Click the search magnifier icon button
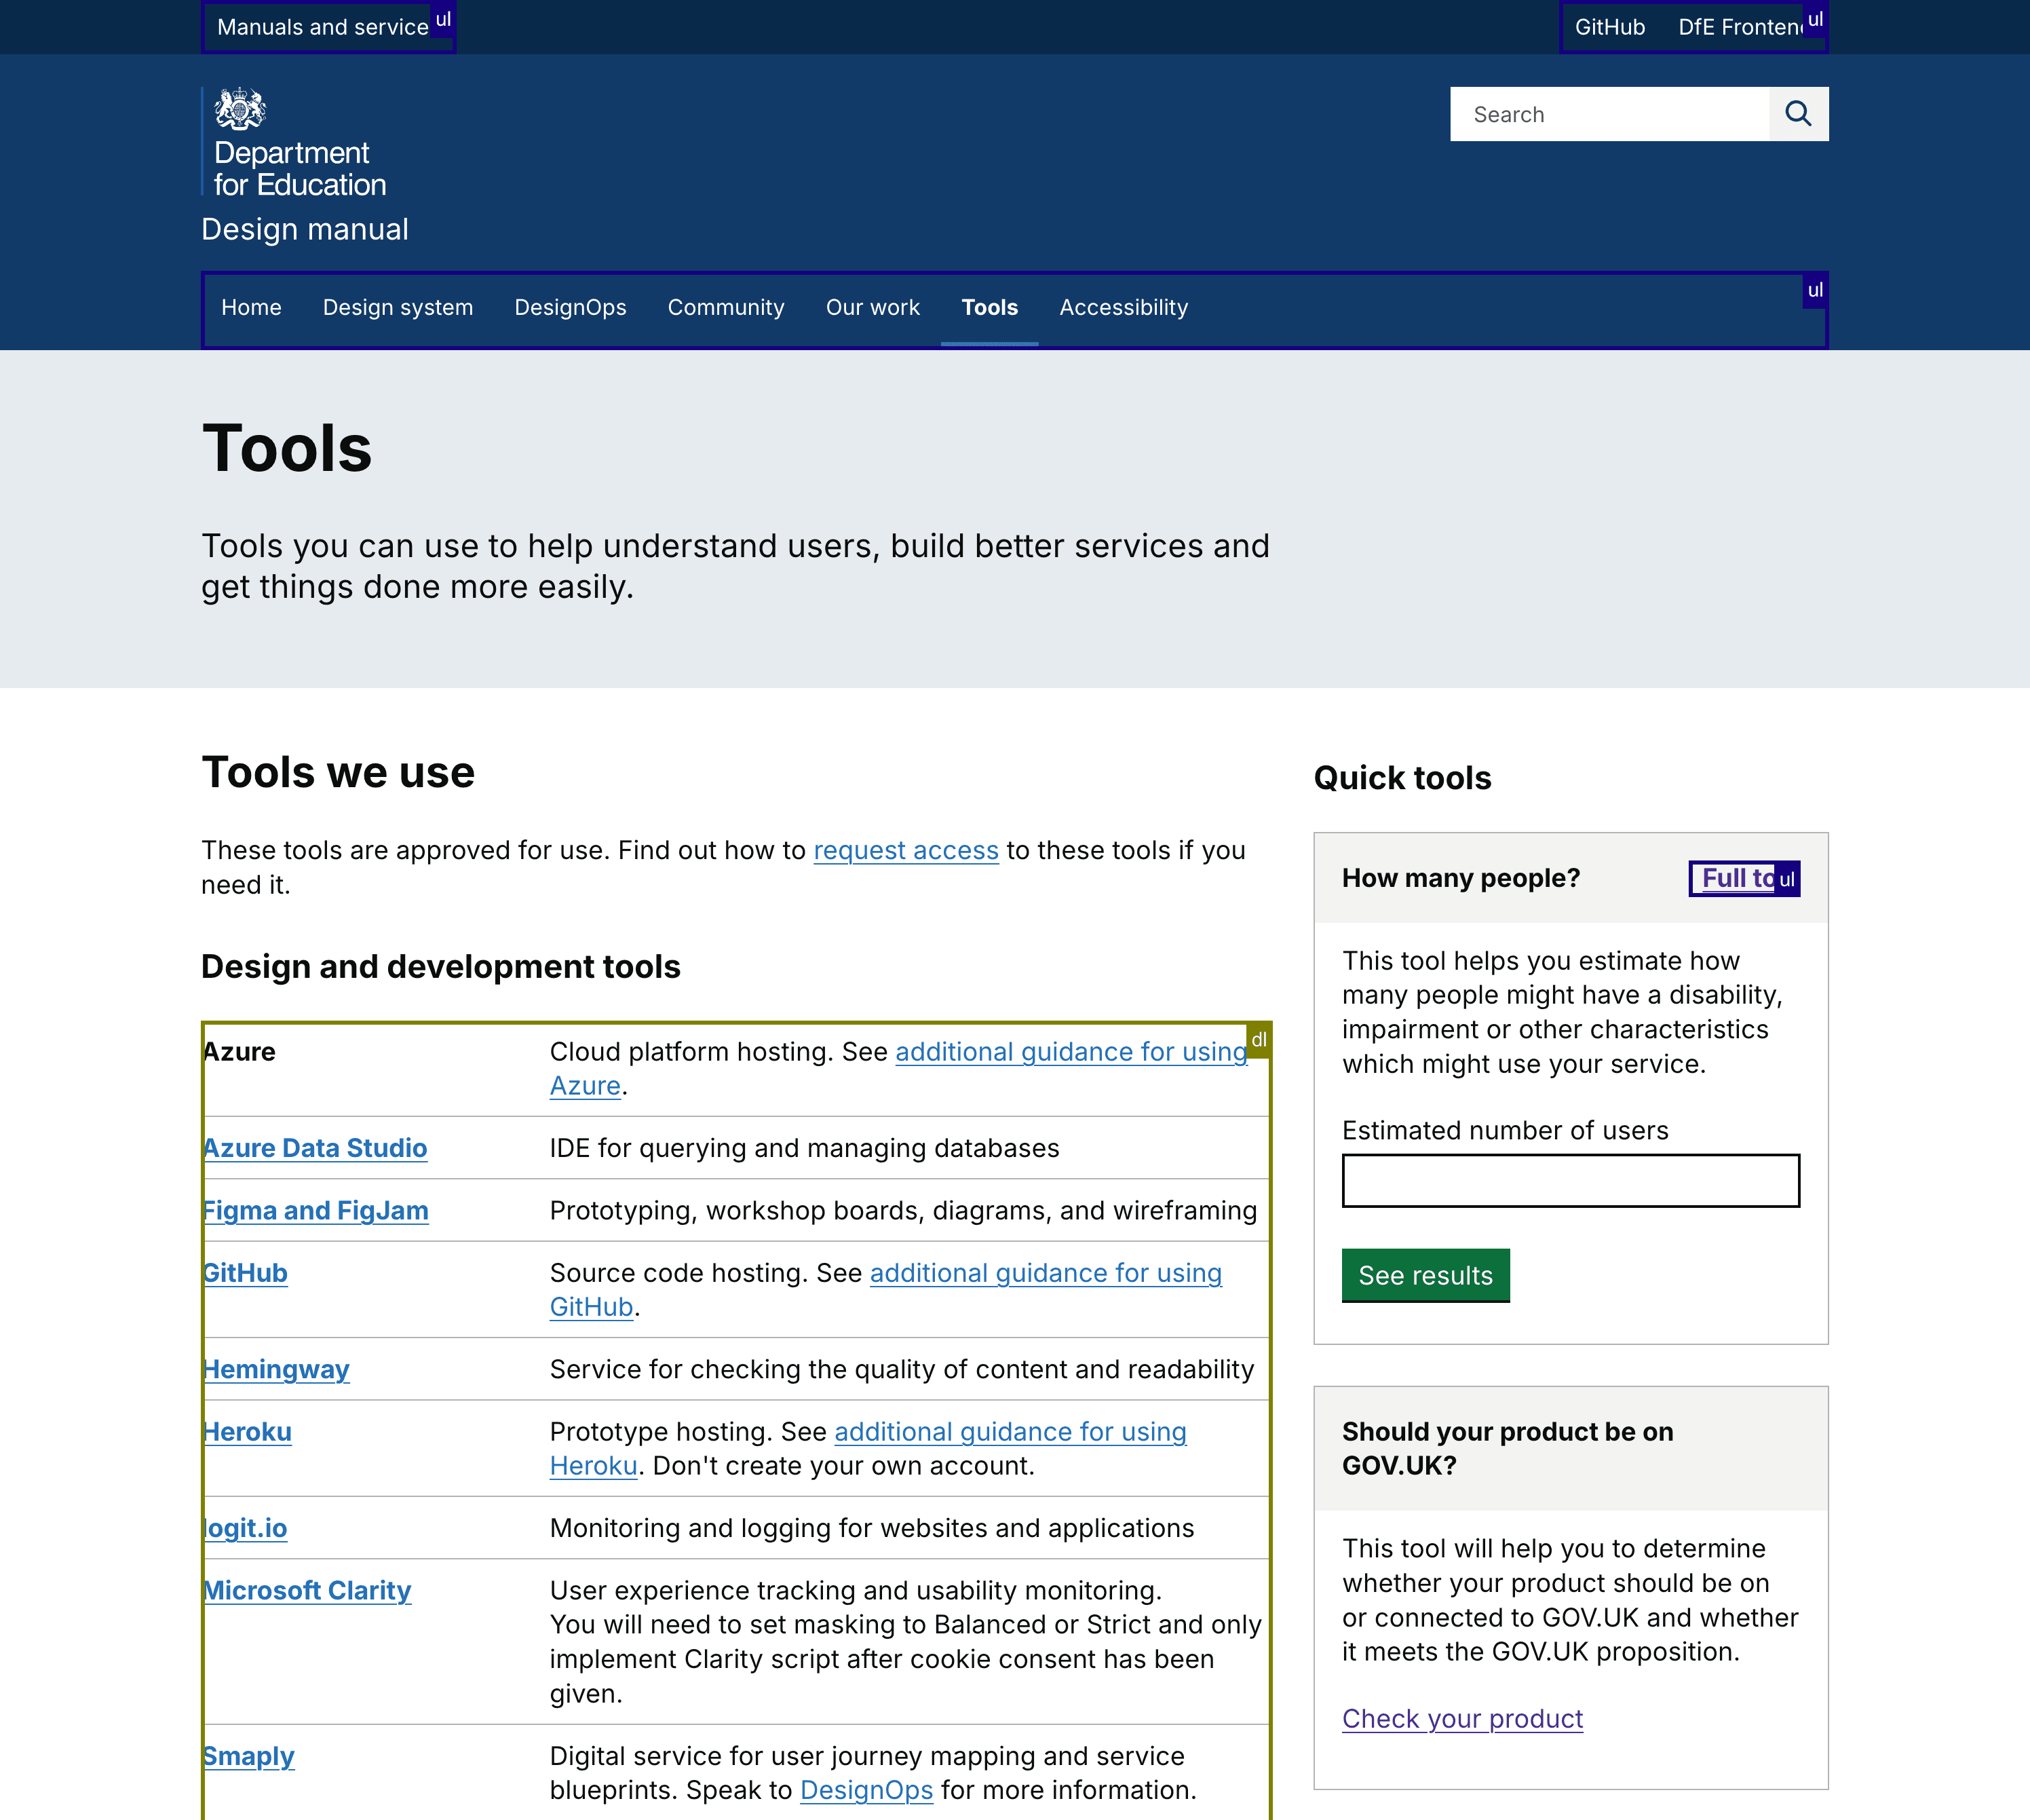 pyautogui.click(x=1798, y=114)
